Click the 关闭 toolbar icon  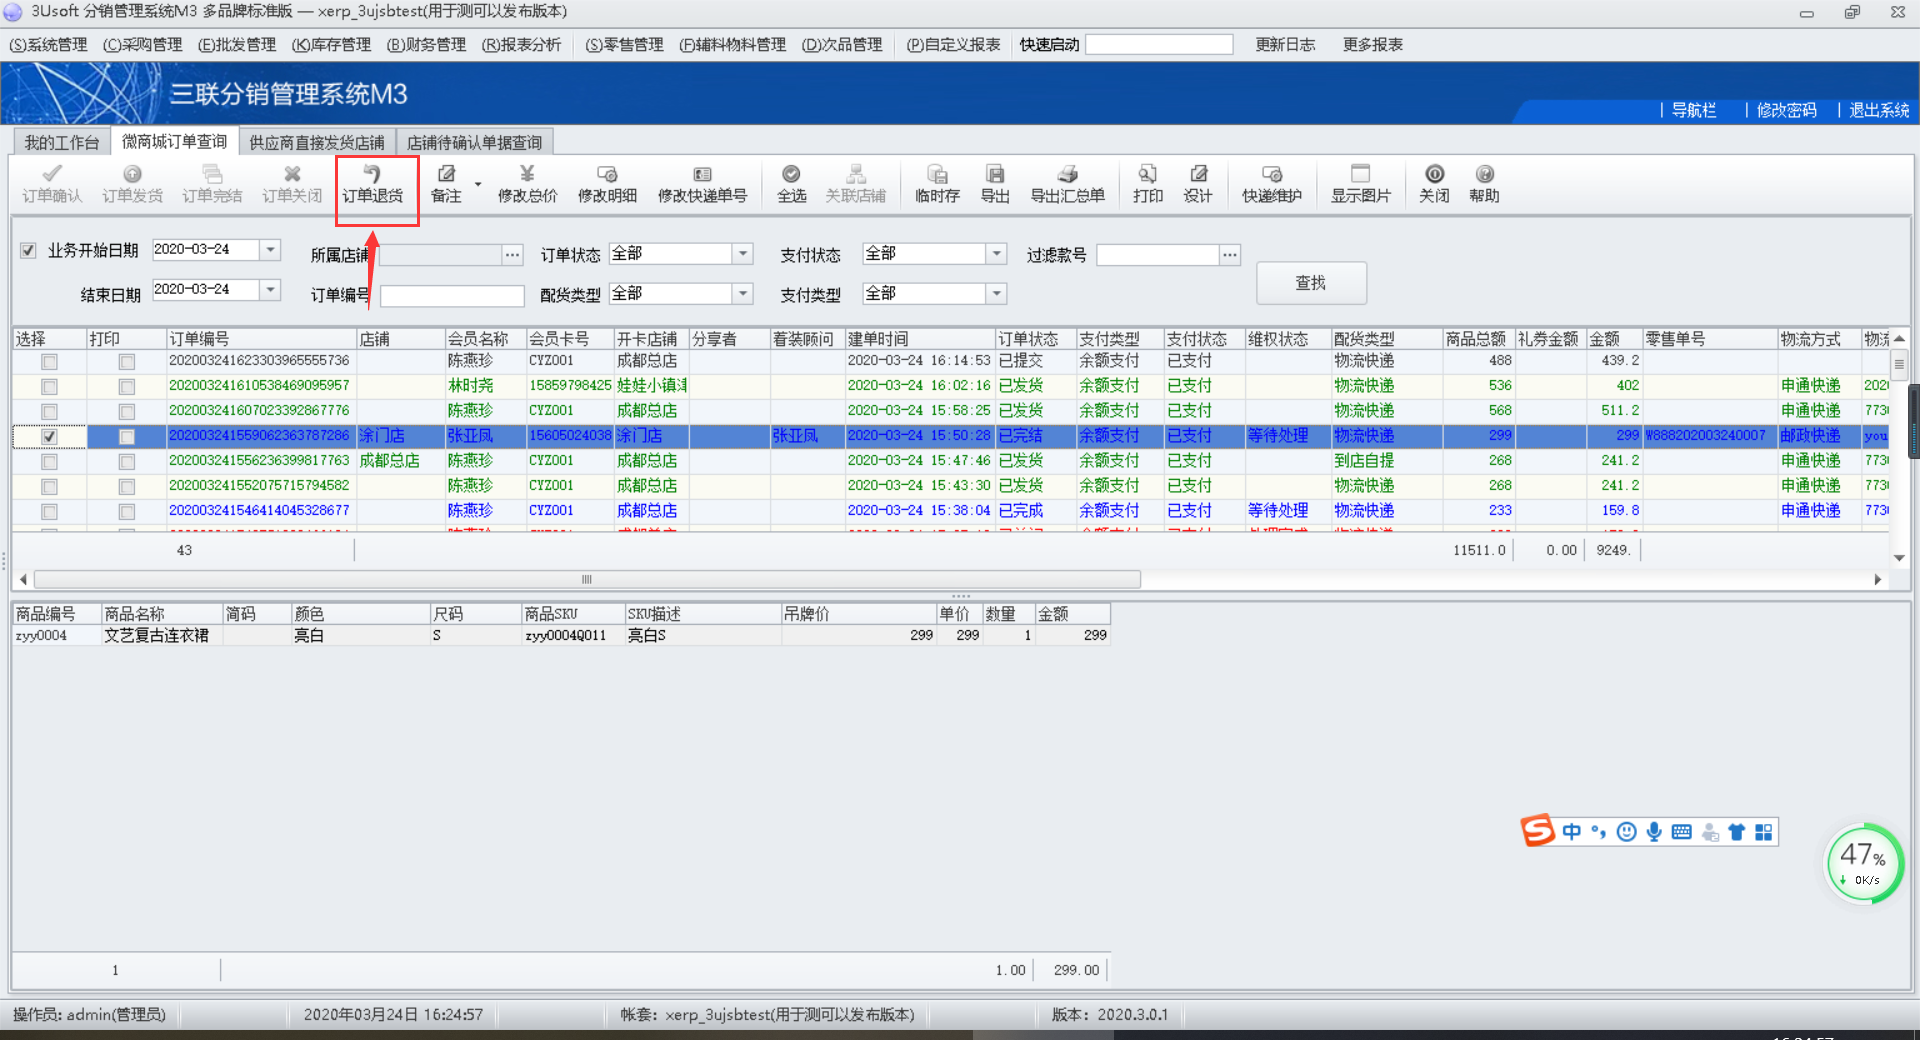pyautogui.click(x=1434, y=184)
